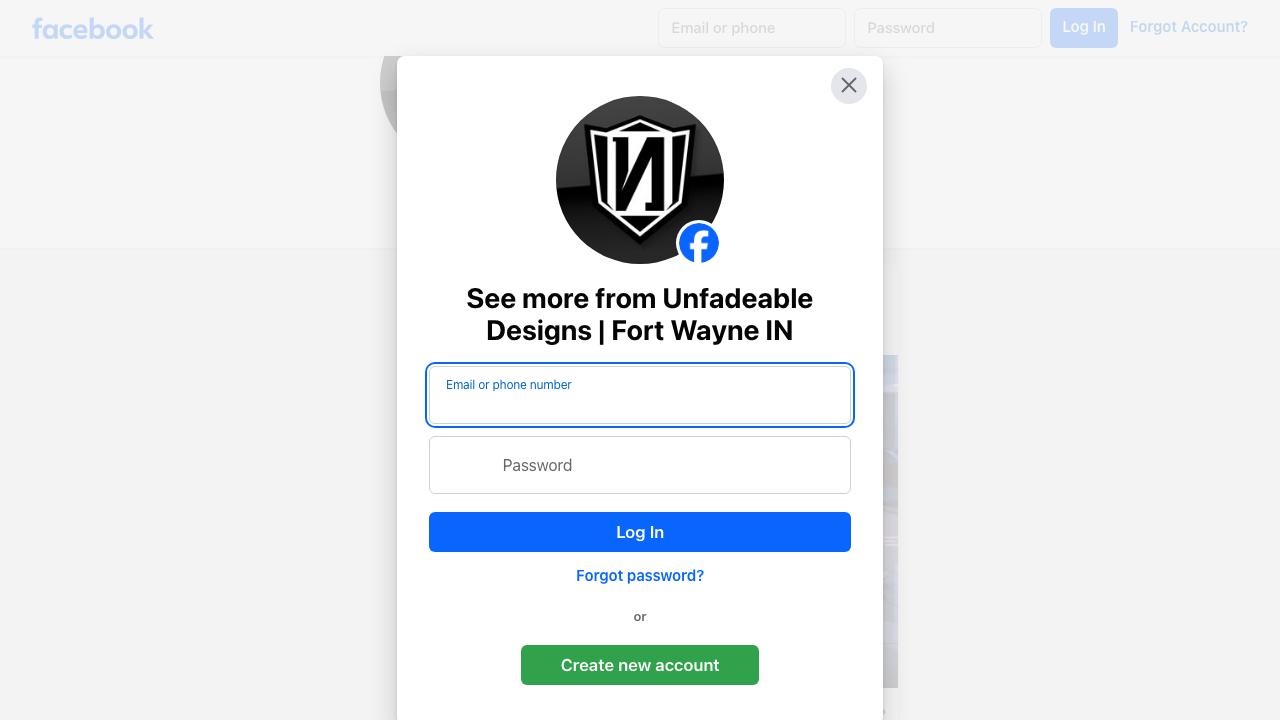Focus the popup's Email or phone number field
The width and height of the screenshot is (1280, 720).
[640, 395]
